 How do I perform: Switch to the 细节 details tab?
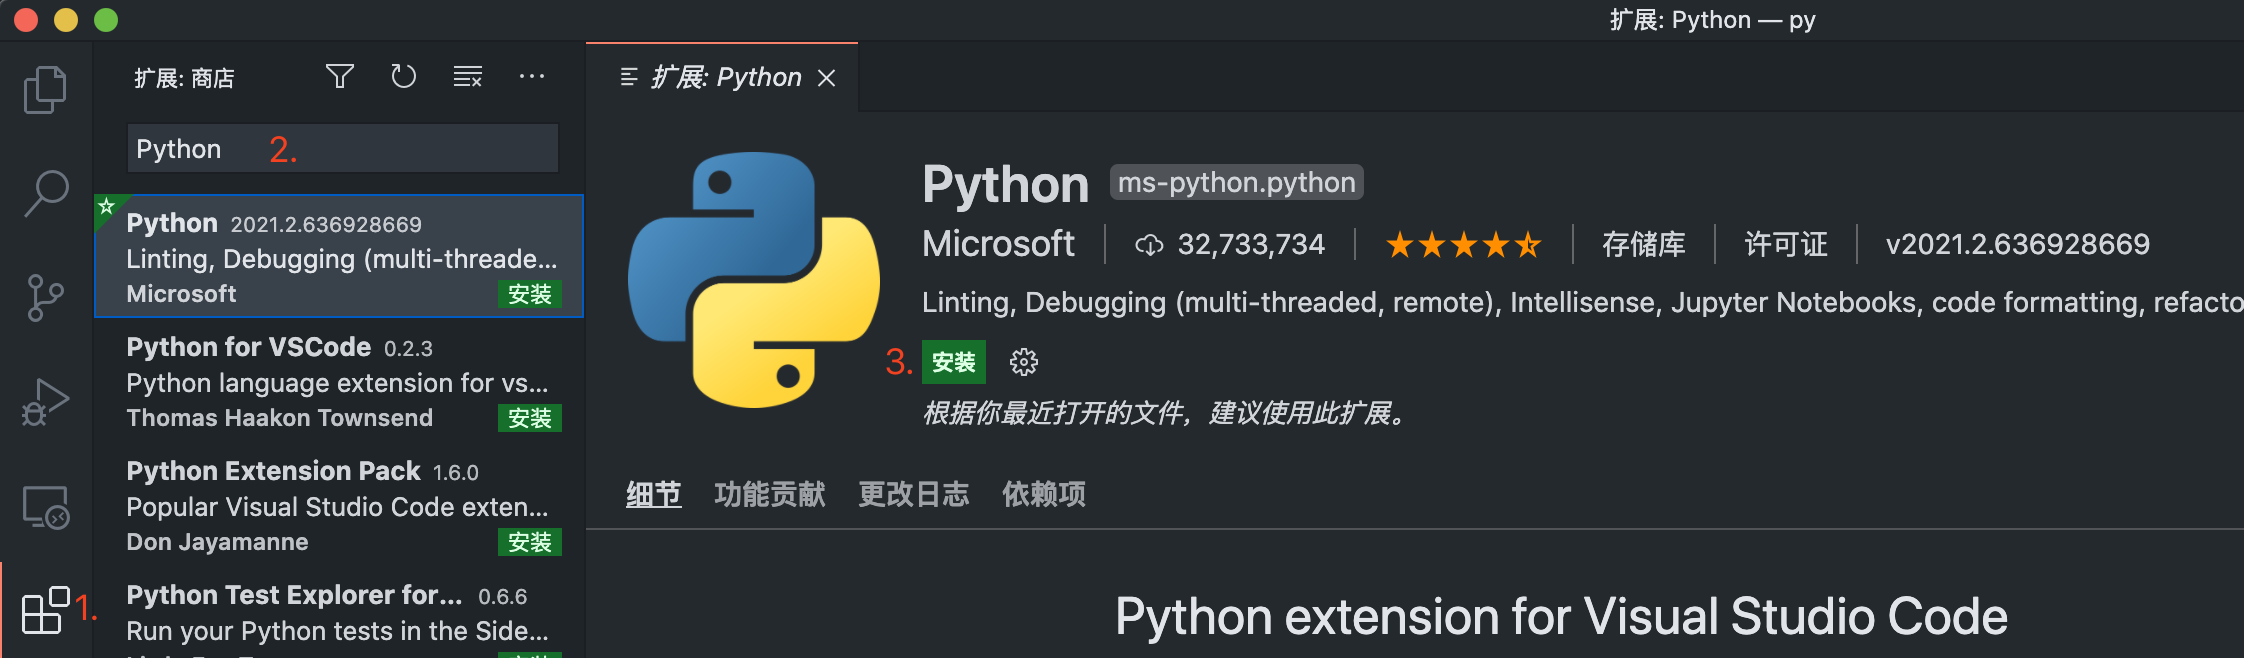[x=654, y=494]
